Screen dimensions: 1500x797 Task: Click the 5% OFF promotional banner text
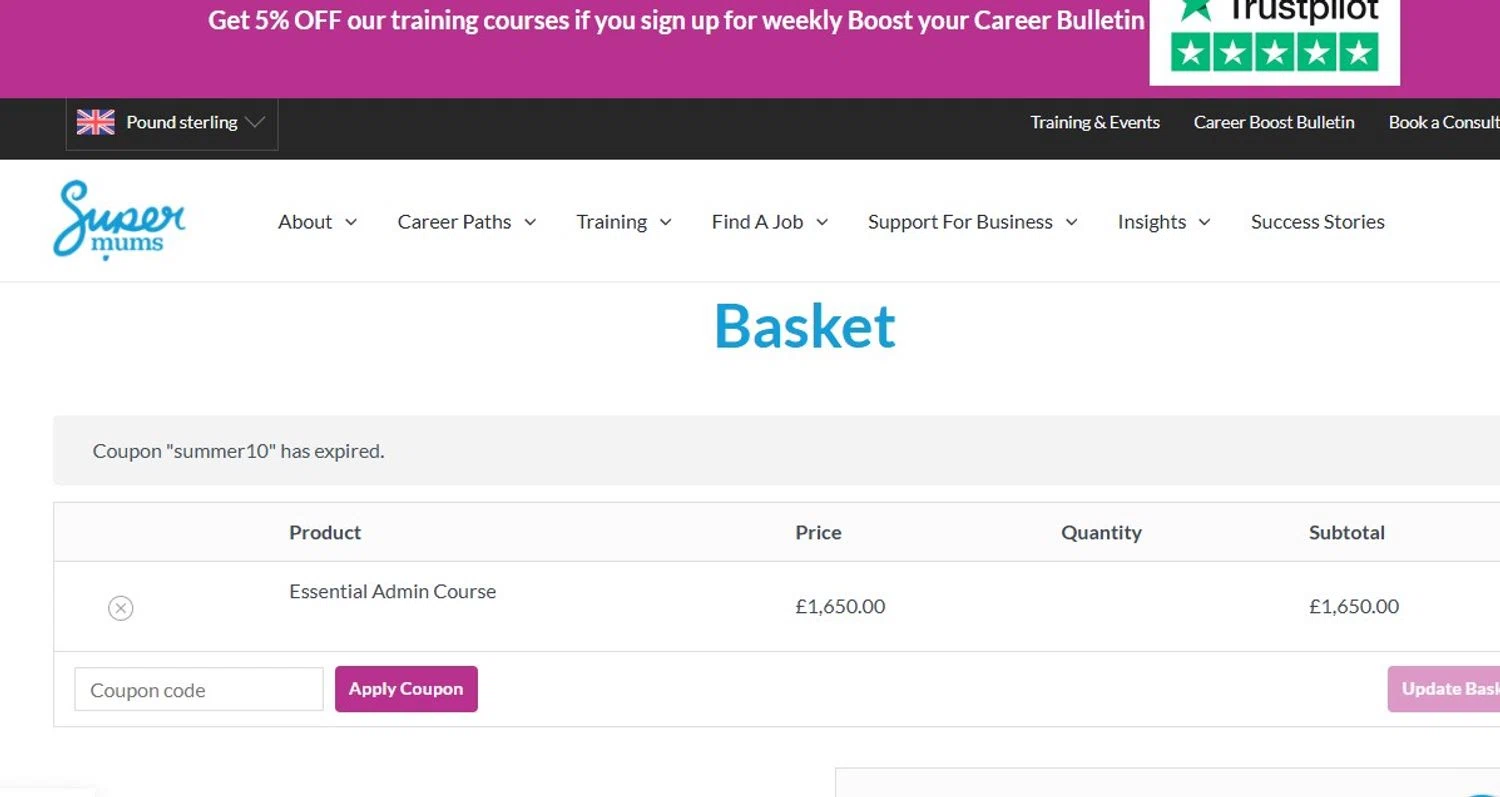click(x=676, y=20)
